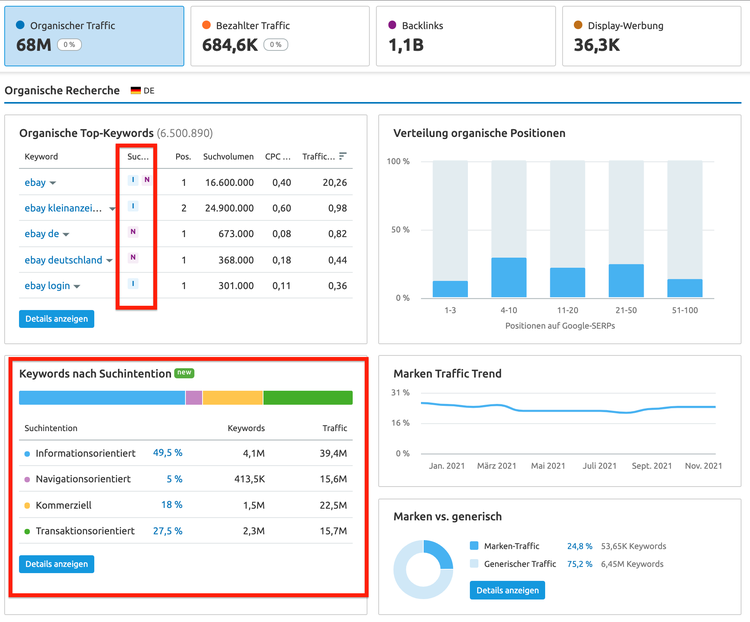Click the Generischer Traffic legend color square

coord(474,563)
